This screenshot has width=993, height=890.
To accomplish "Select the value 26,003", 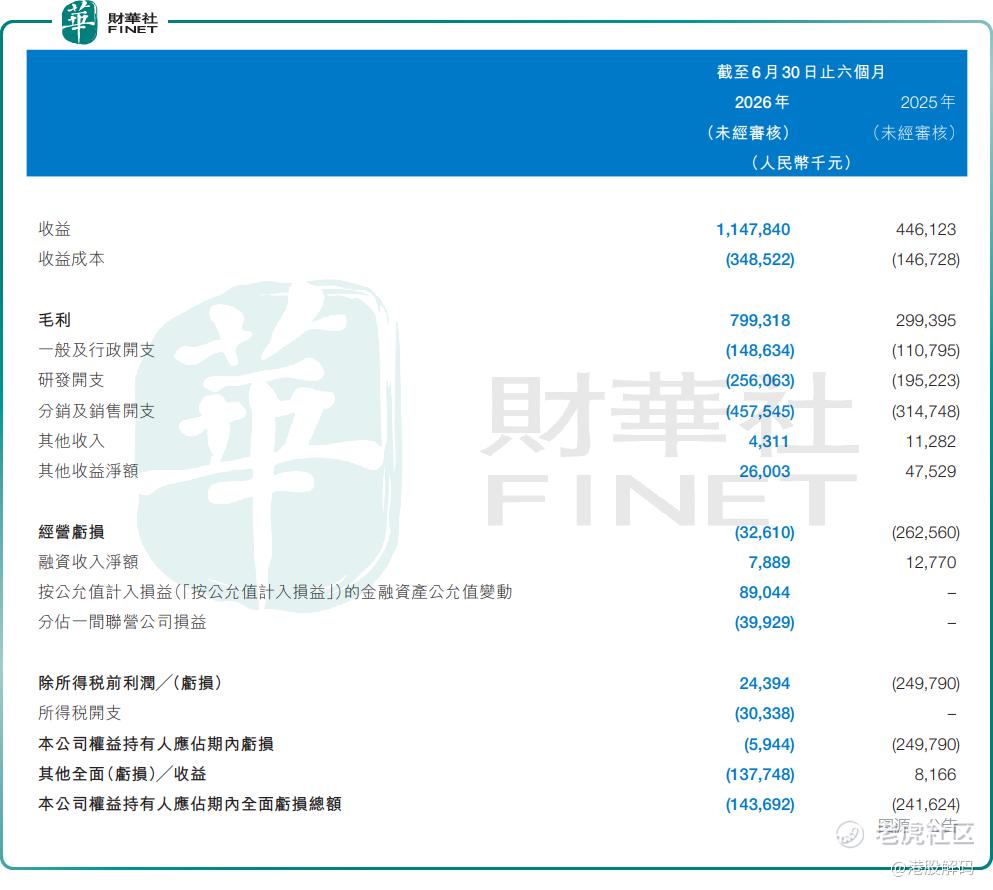I will pyautogui.click(x=764, y=471).
